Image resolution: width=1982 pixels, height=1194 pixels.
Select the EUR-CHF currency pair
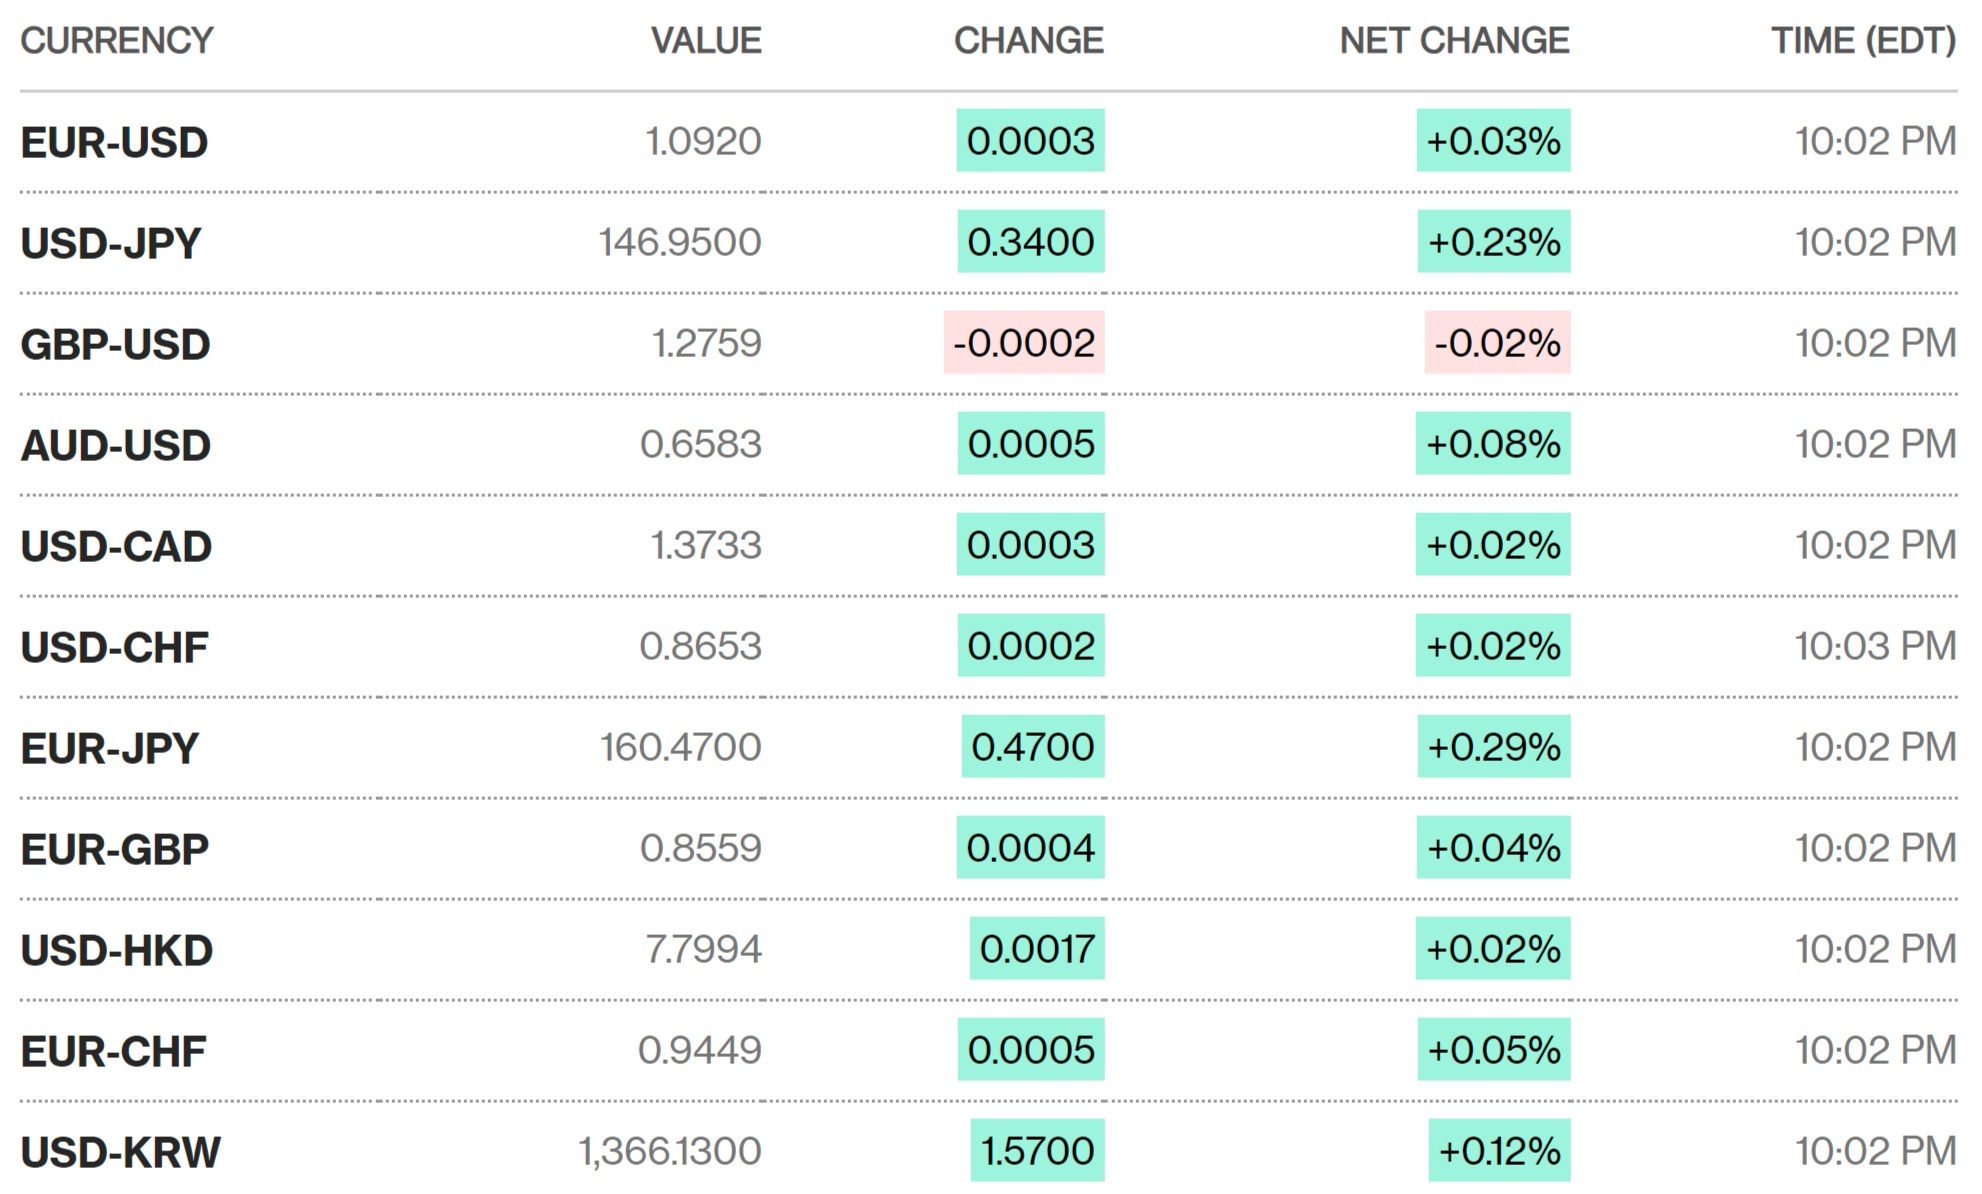coord(113,1051)
